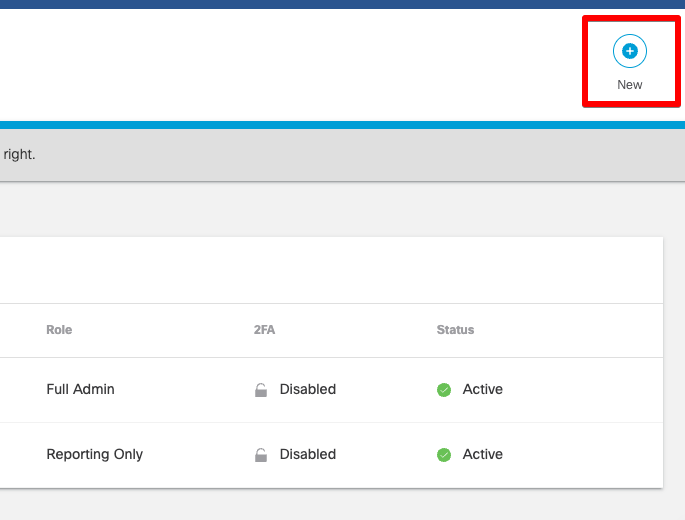
Task: Click the dark blue top header bar
Action: coord(300,4)
